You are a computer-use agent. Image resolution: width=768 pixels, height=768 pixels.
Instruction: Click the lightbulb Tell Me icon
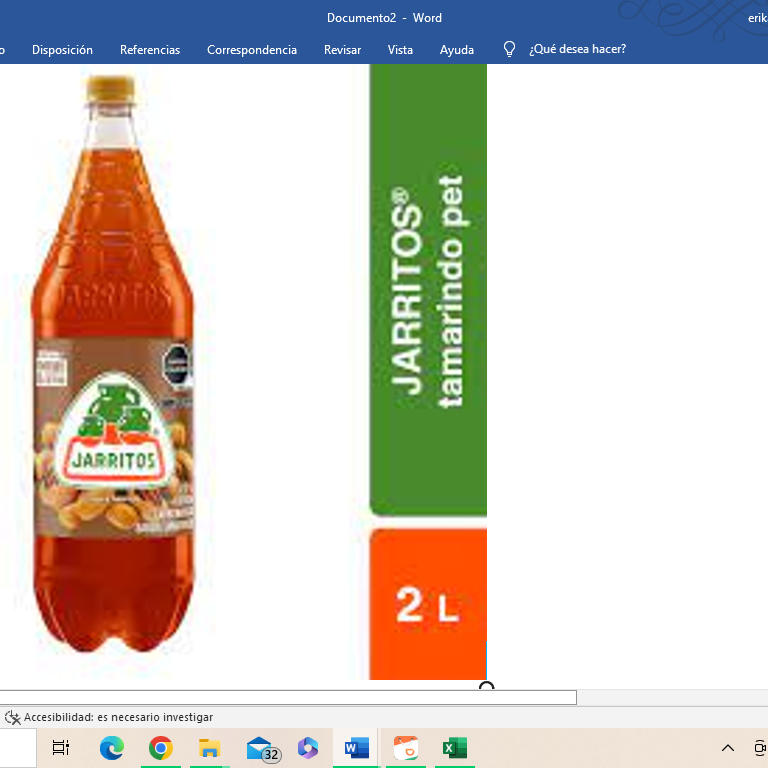click(509, 49)
